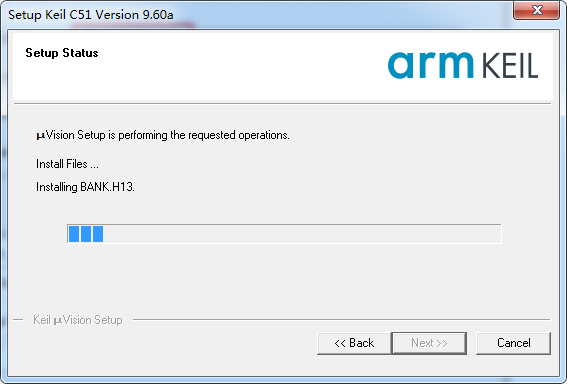Click the µ symbol before Vision Setup
Screen dimensions: 567x384
coord(40,136)
